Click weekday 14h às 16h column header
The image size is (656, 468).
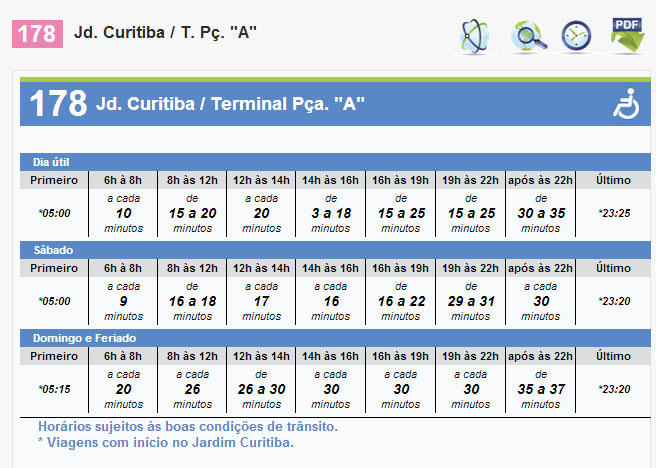(331, 180)
